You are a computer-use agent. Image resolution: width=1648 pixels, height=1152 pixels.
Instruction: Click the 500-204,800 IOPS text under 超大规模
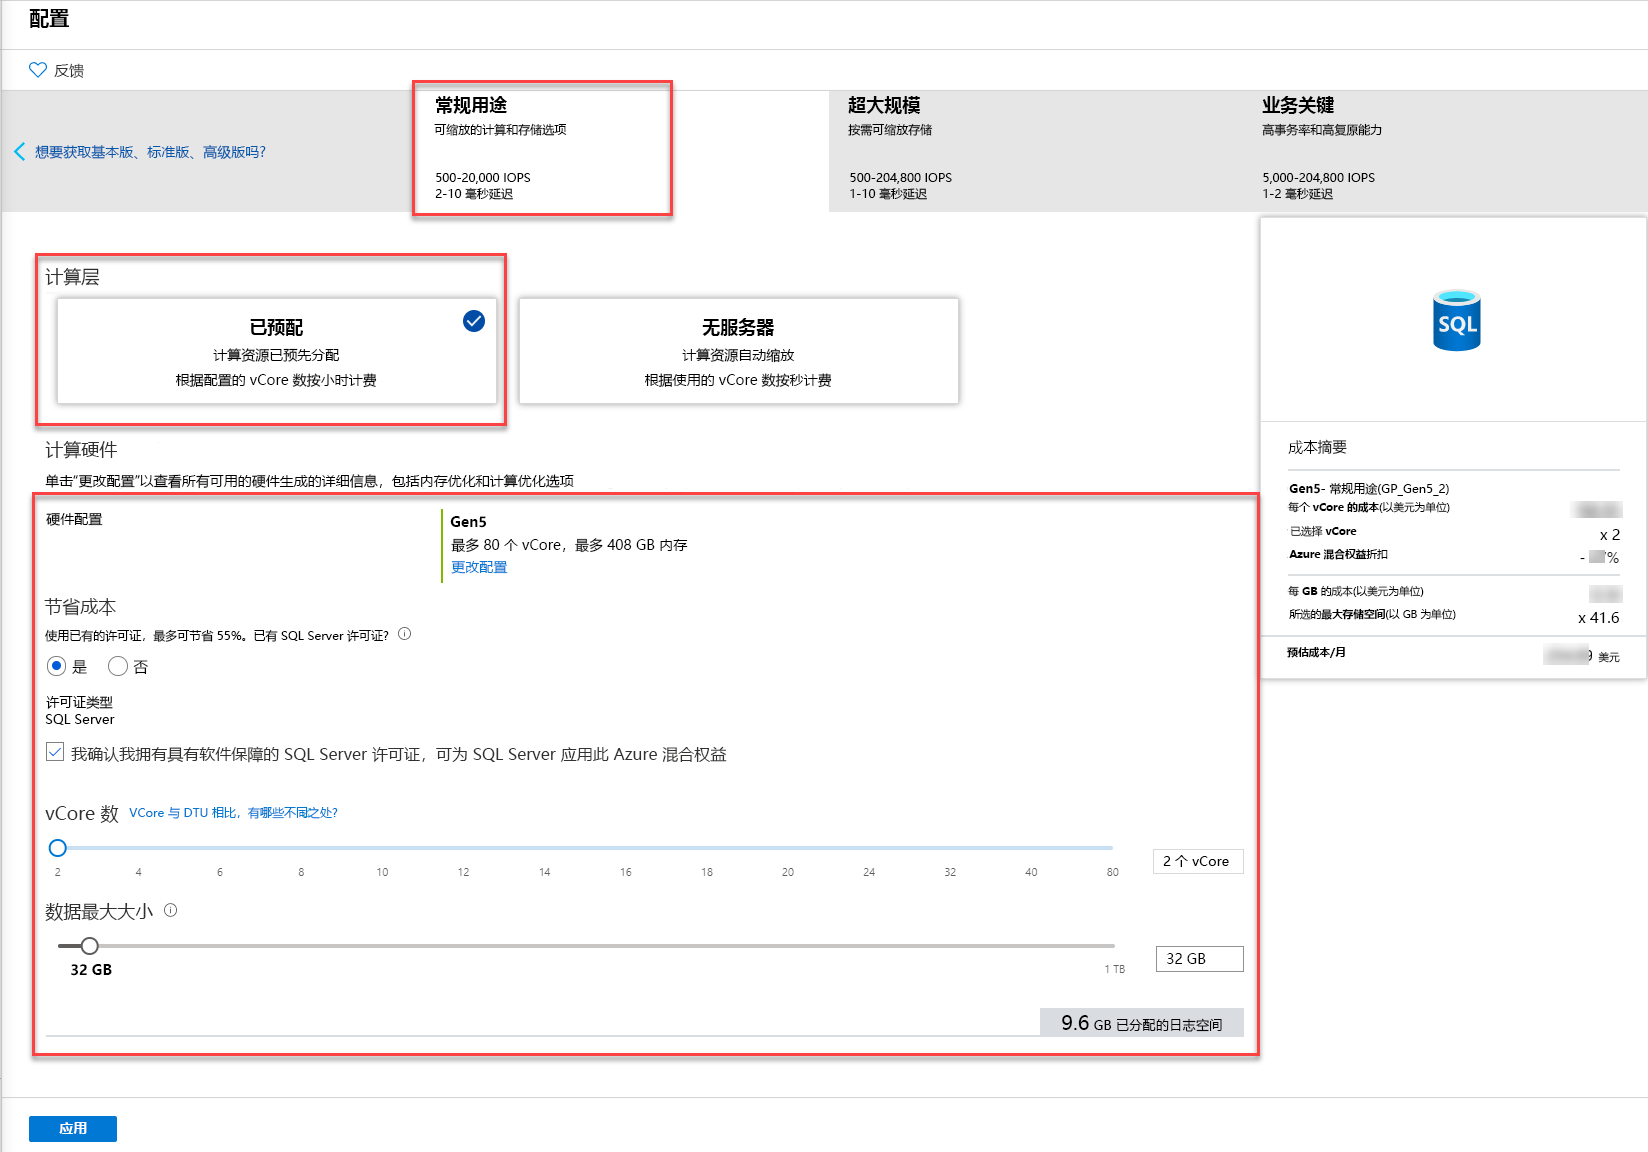click(x=900, y=178)
